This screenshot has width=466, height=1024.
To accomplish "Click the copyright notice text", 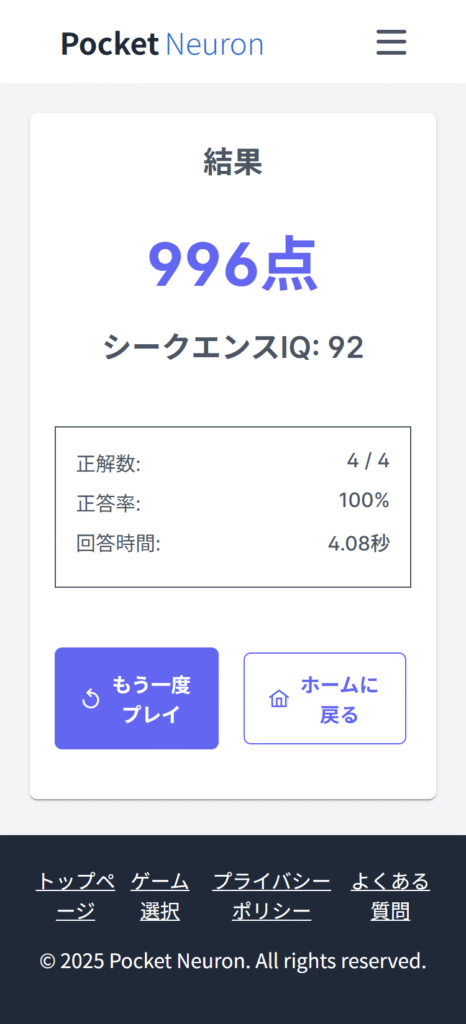I will 233,961.
